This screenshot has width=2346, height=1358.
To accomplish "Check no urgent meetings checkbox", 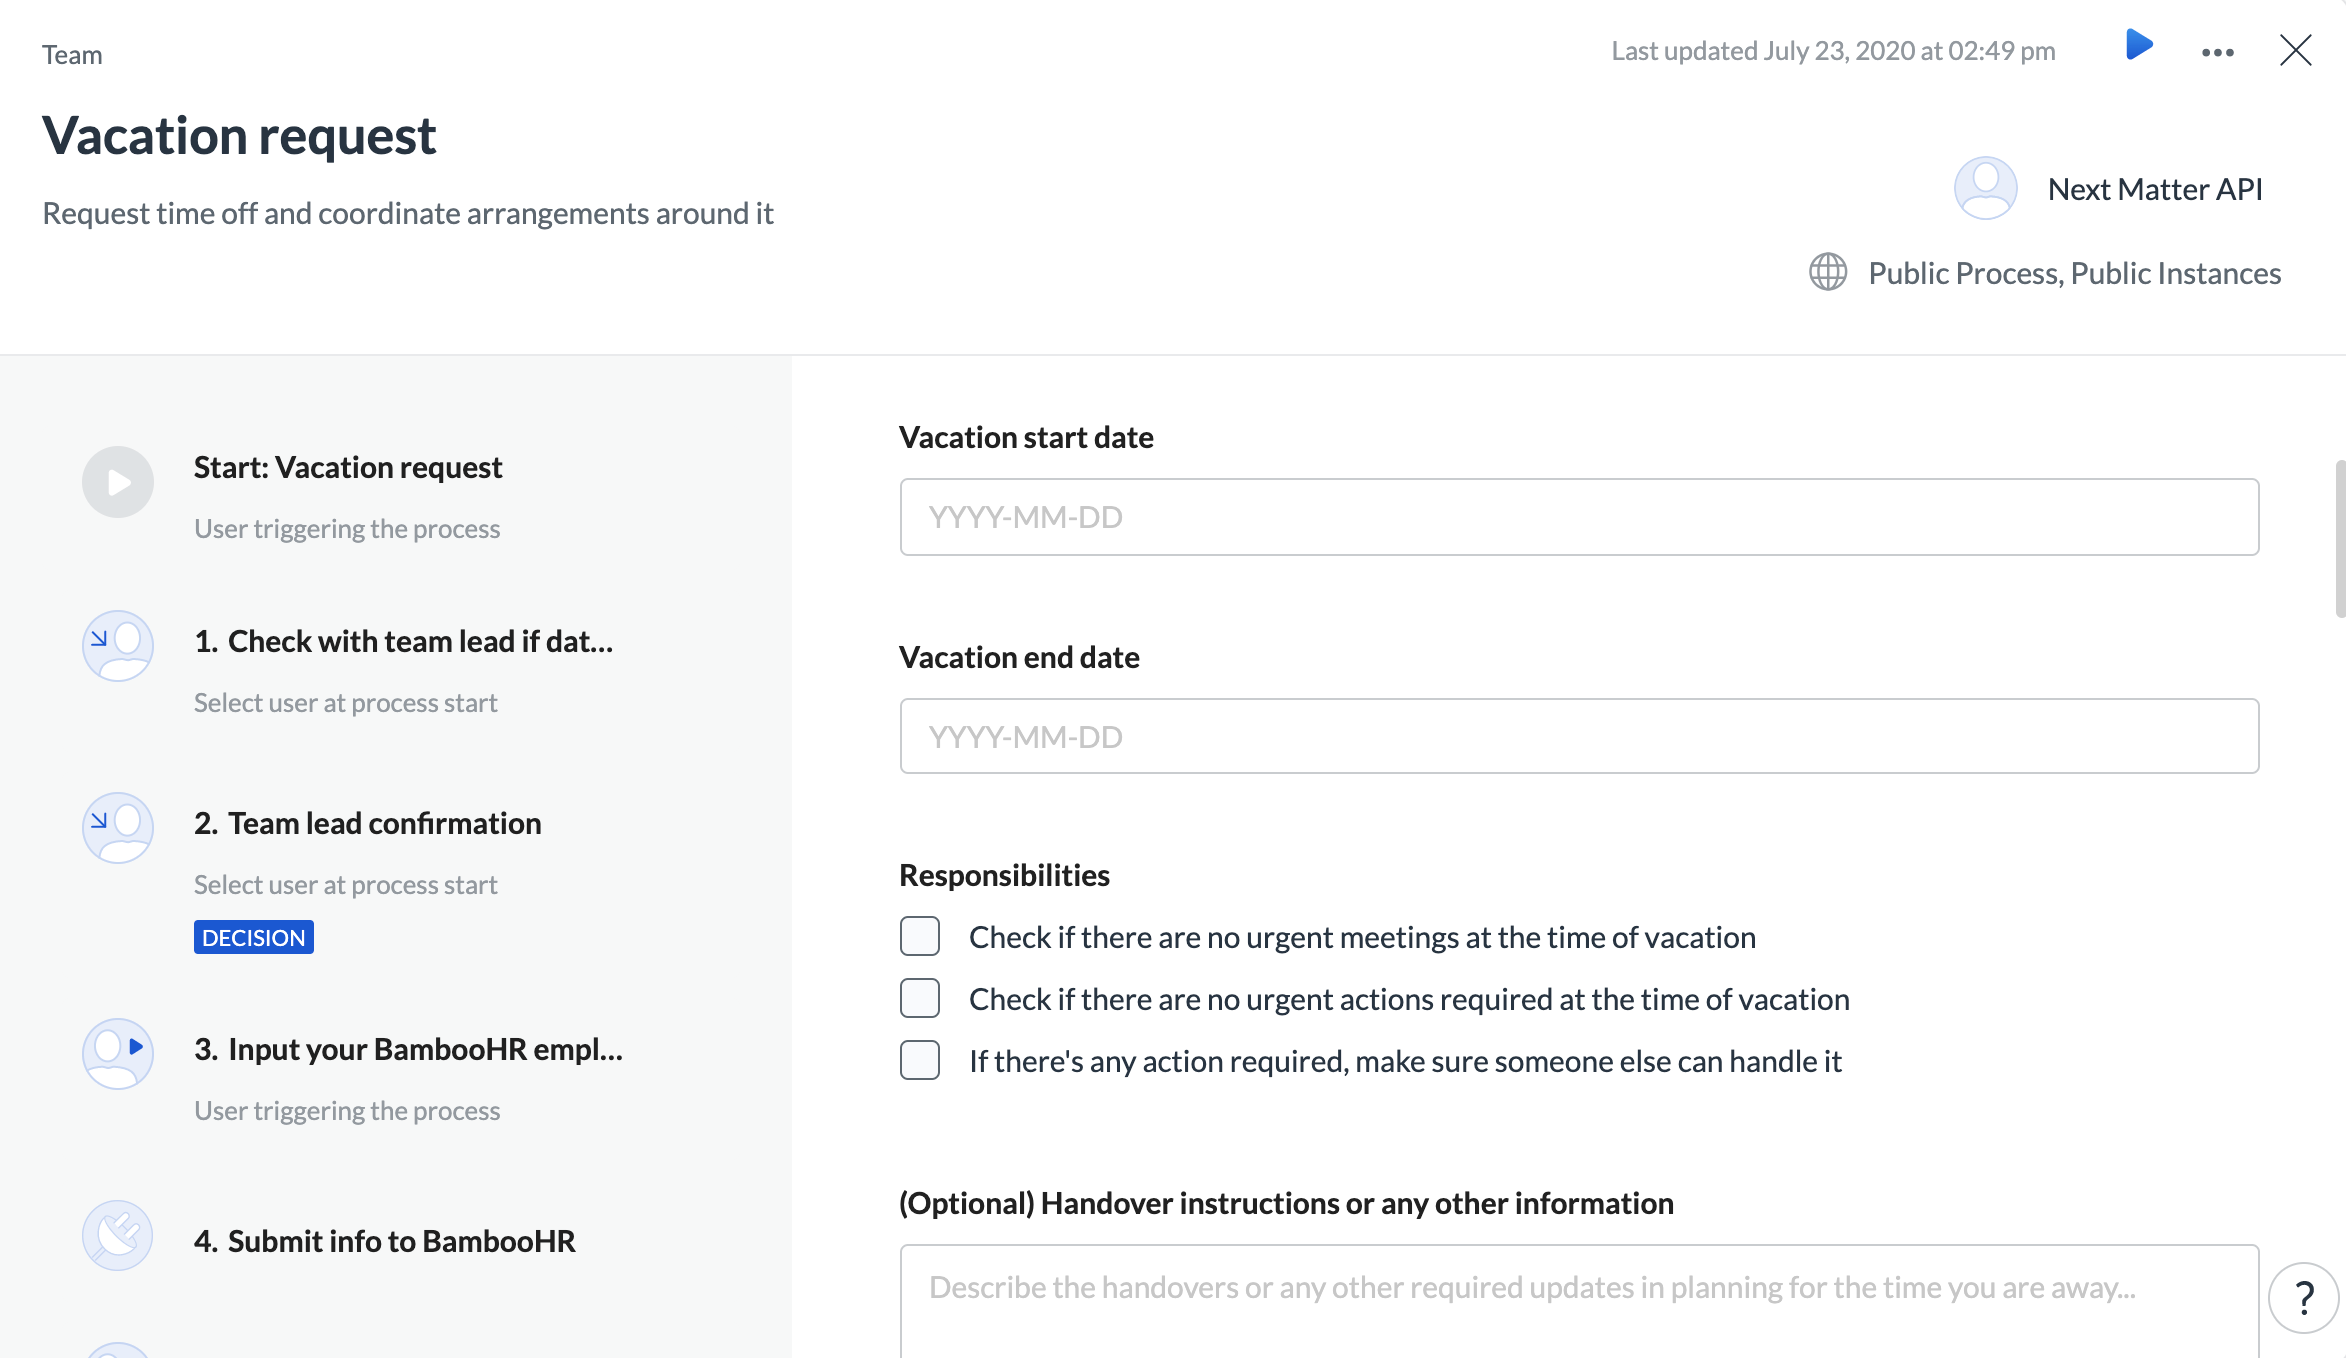I will click(x=920, y=937).
